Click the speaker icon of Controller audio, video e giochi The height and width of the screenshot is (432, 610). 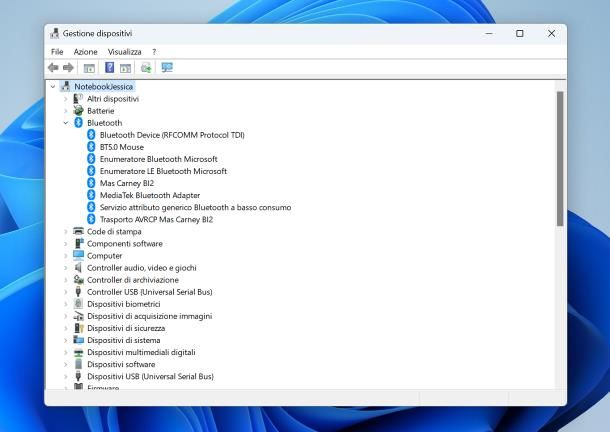[x=78, y=267]
